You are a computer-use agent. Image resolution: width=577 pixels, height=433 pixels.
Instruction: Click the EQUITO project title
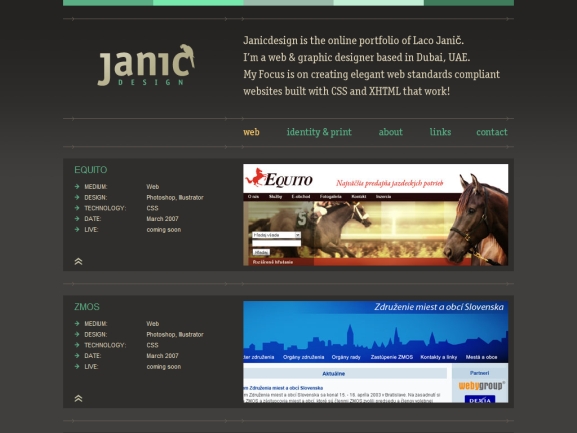point(91,170)
